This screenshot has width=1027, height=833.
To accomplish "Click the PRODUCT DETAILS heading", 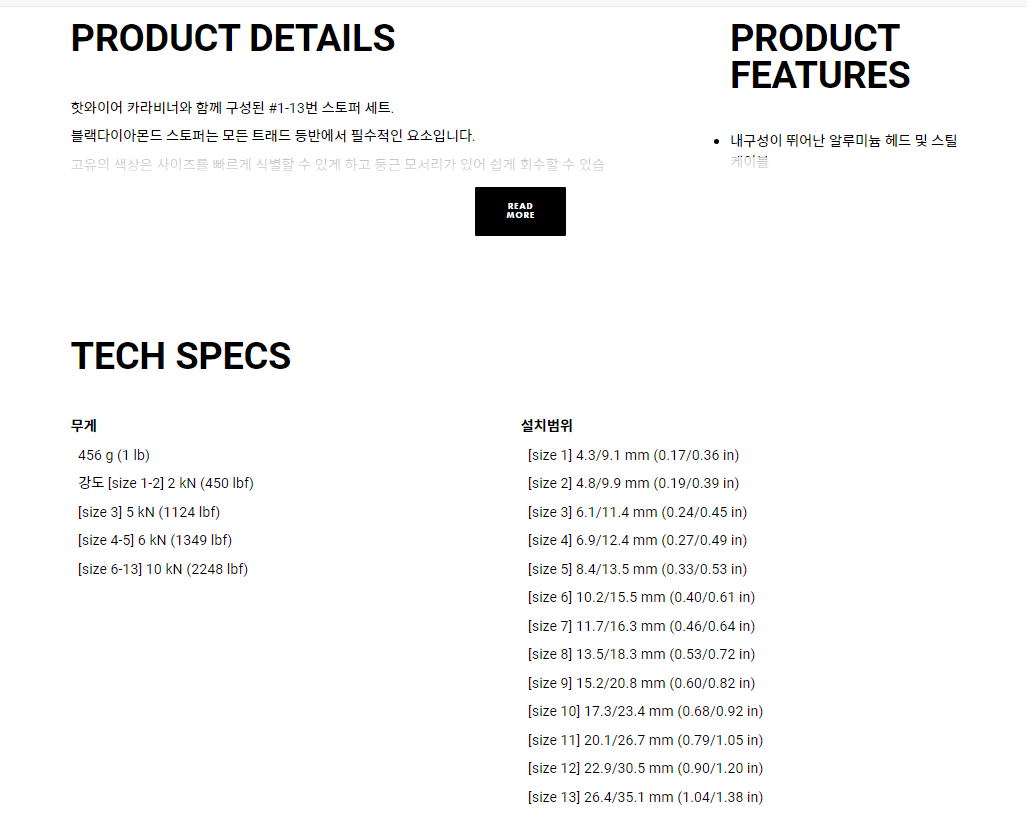I will [x=233, y=39].
